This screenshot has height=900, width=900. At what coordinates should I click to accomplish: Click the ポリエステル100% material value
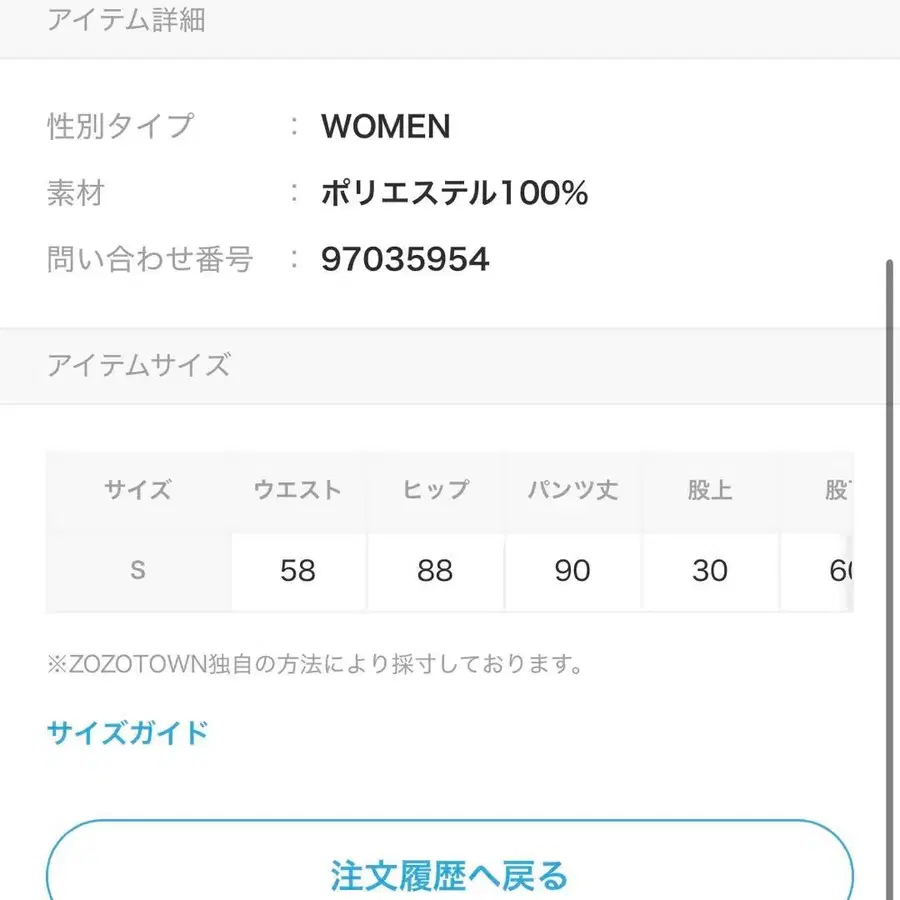(454, 193)
